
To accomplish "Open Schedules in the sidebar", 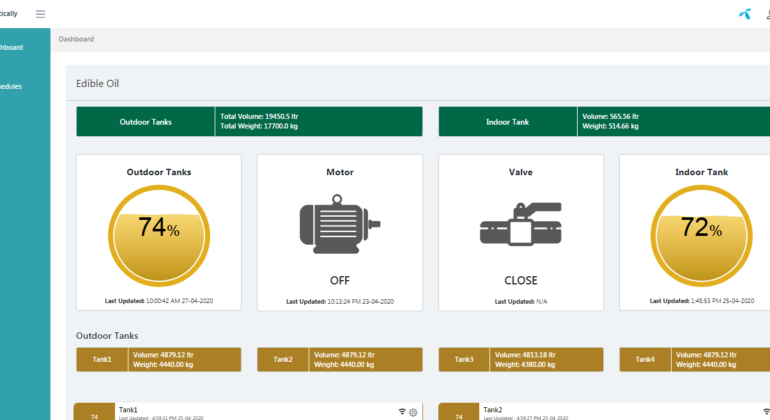I will 12,86.
